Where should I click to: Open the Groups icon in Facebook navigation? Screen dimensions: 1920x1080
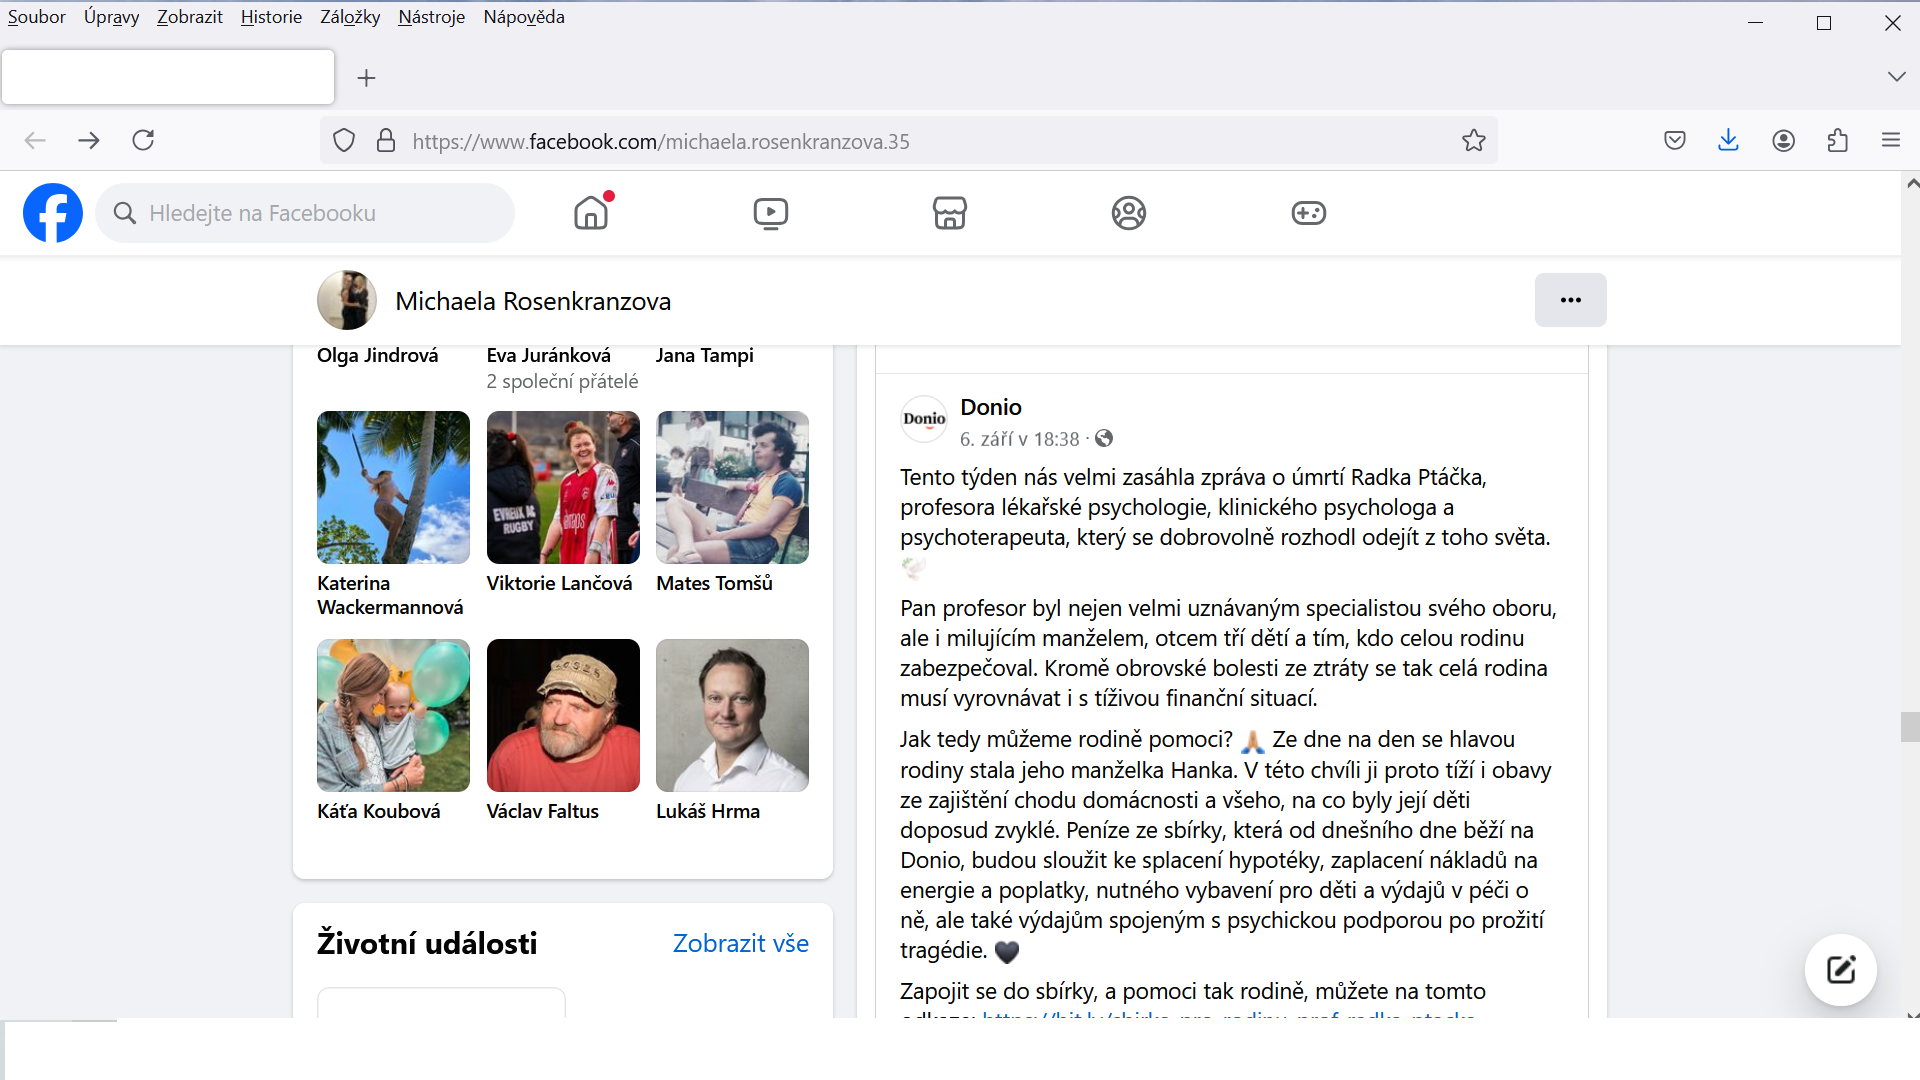(x=1128, y=213)
